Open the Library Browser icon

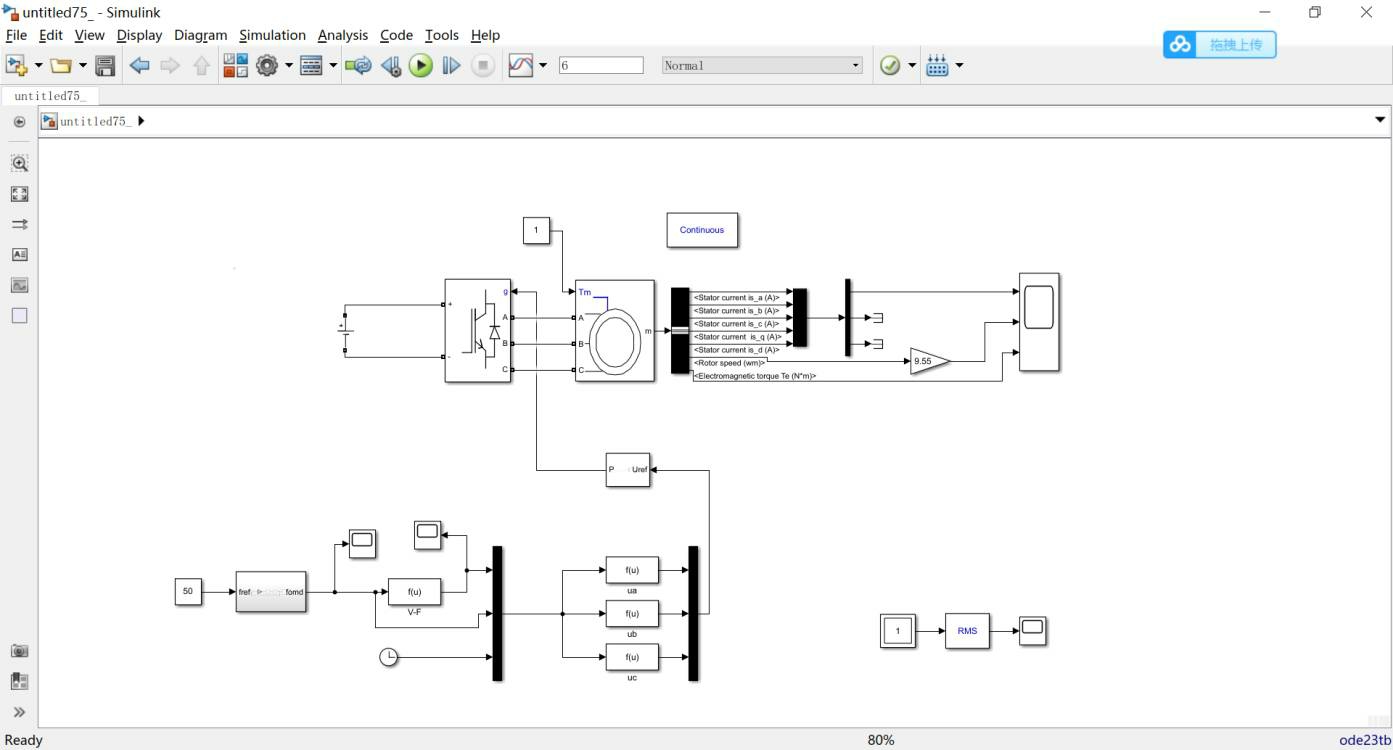[235, 66]
